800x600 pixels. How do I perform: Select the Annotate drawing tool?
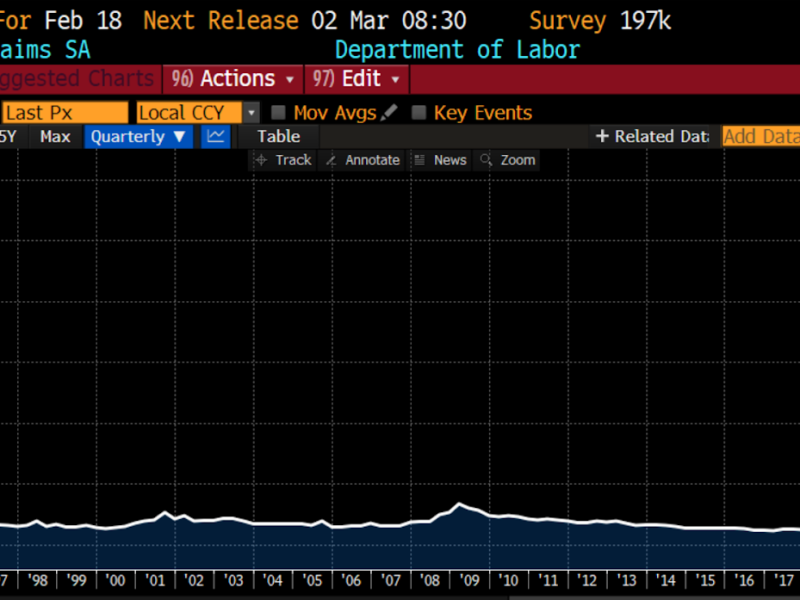(362, 160)
